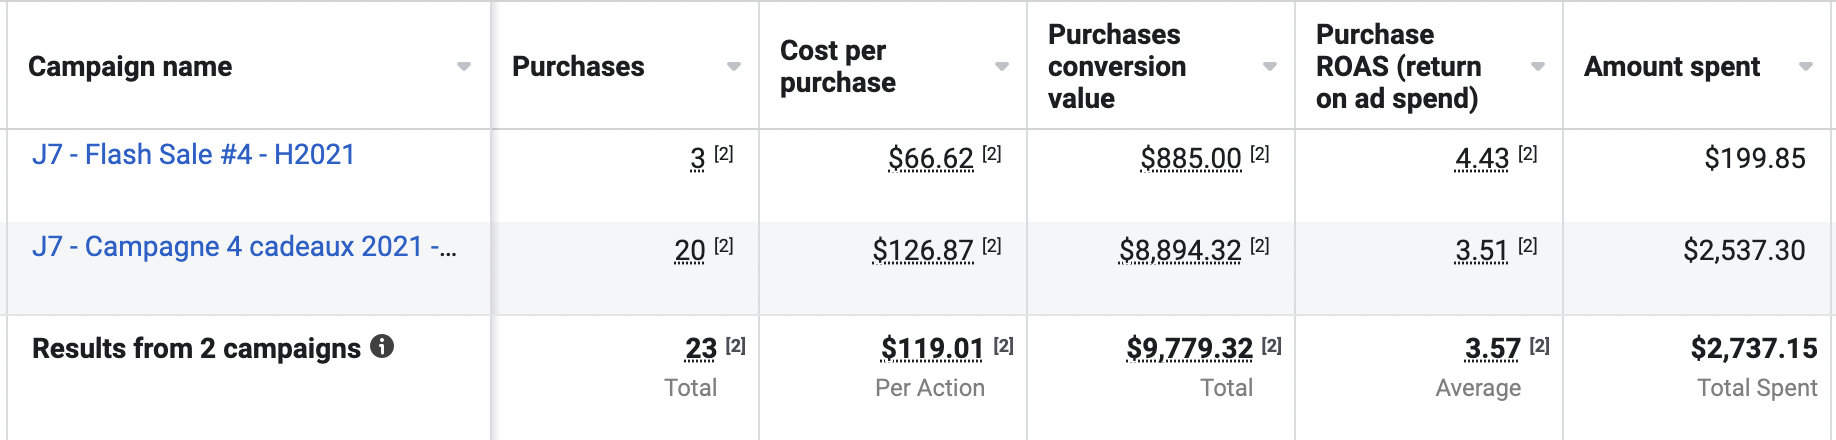Open the Amount spent column dropdown arrow

pos(1806,67)
